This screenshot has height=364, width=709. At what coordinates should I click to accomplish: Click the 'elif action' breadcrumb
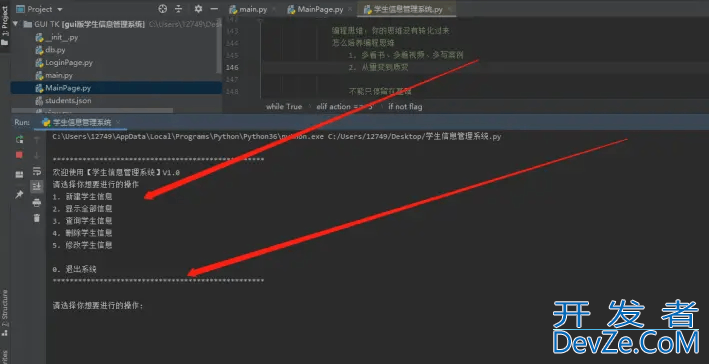pyautogui.click(x=345, y=107)
